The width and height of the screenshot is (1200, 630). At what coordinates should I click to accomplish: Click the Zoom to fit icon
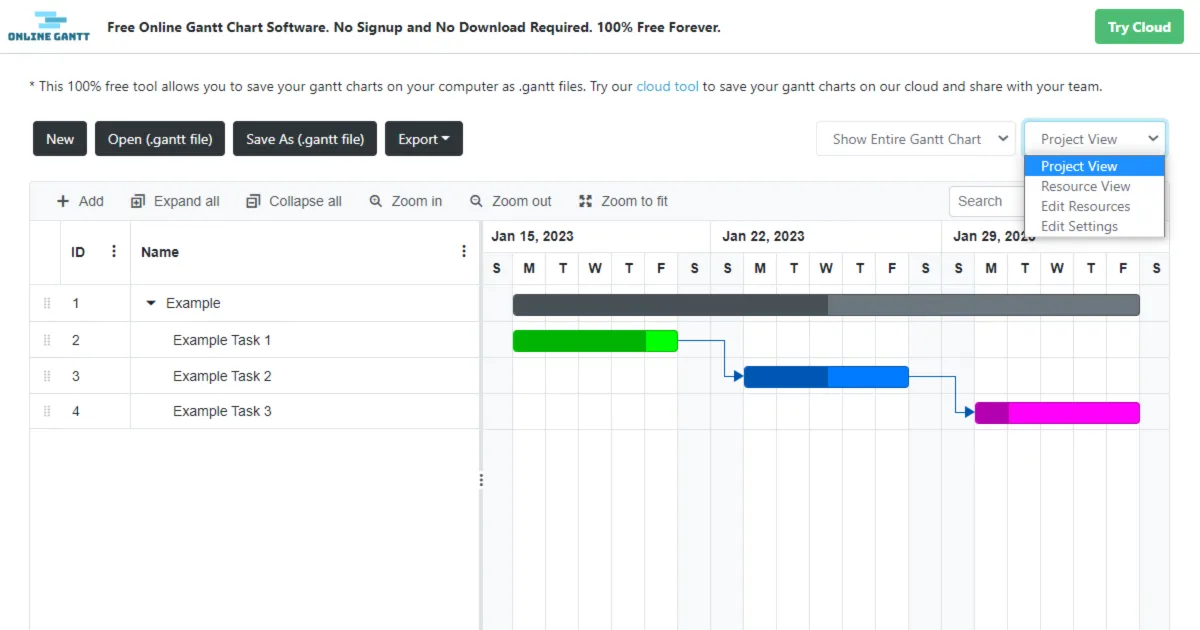(586, 201)
